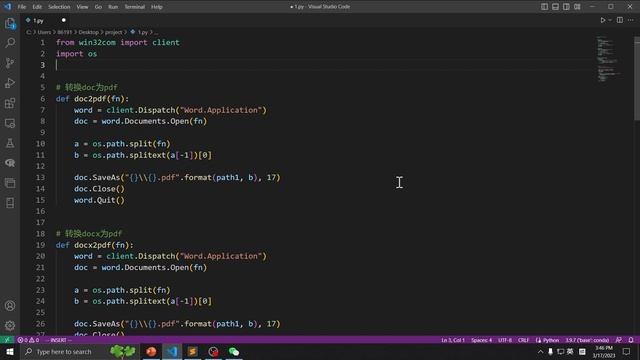
Task: Click the VS Code taskbar icon
Action: tap(172, 351)
